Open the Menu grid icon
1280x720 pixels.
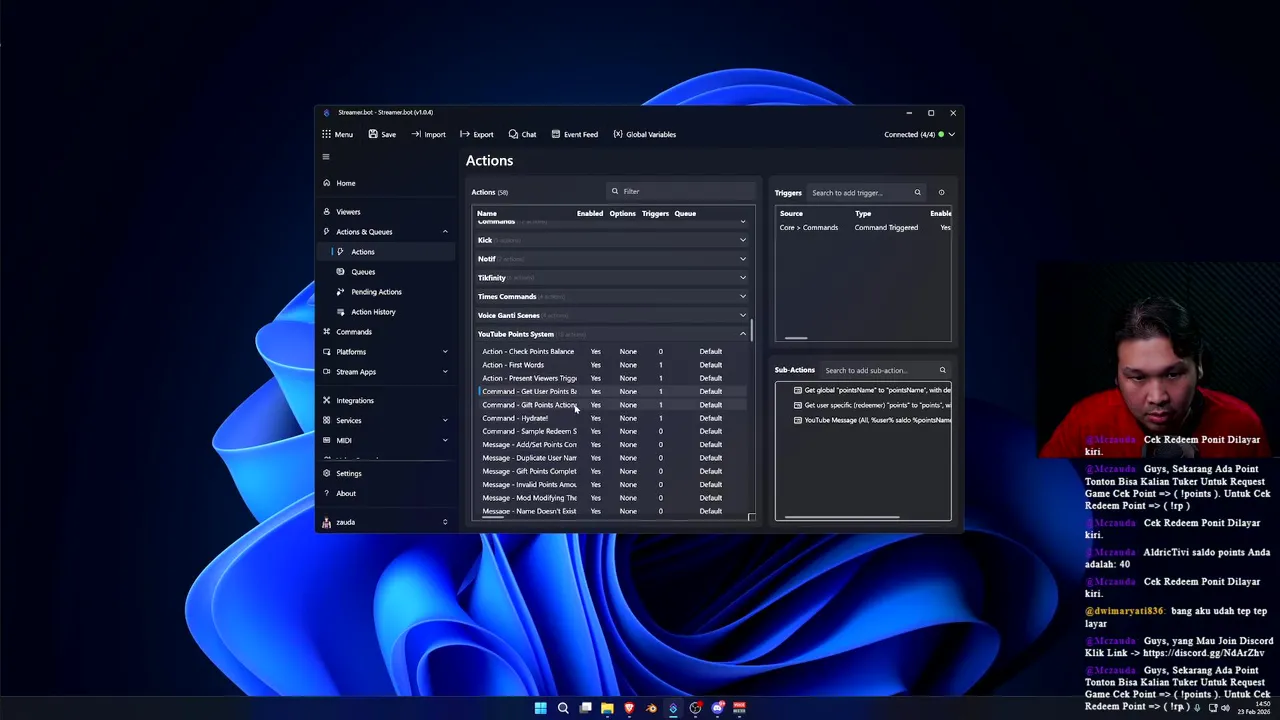[x=326, y=134]
